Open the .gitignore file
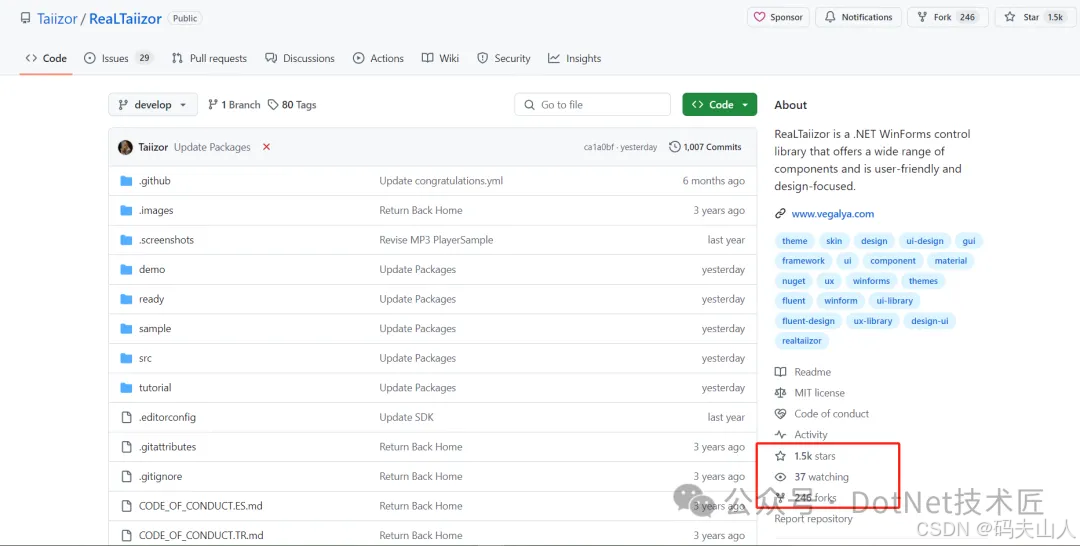The width and height of the screenshot is (1080, 546). (160, 477)
